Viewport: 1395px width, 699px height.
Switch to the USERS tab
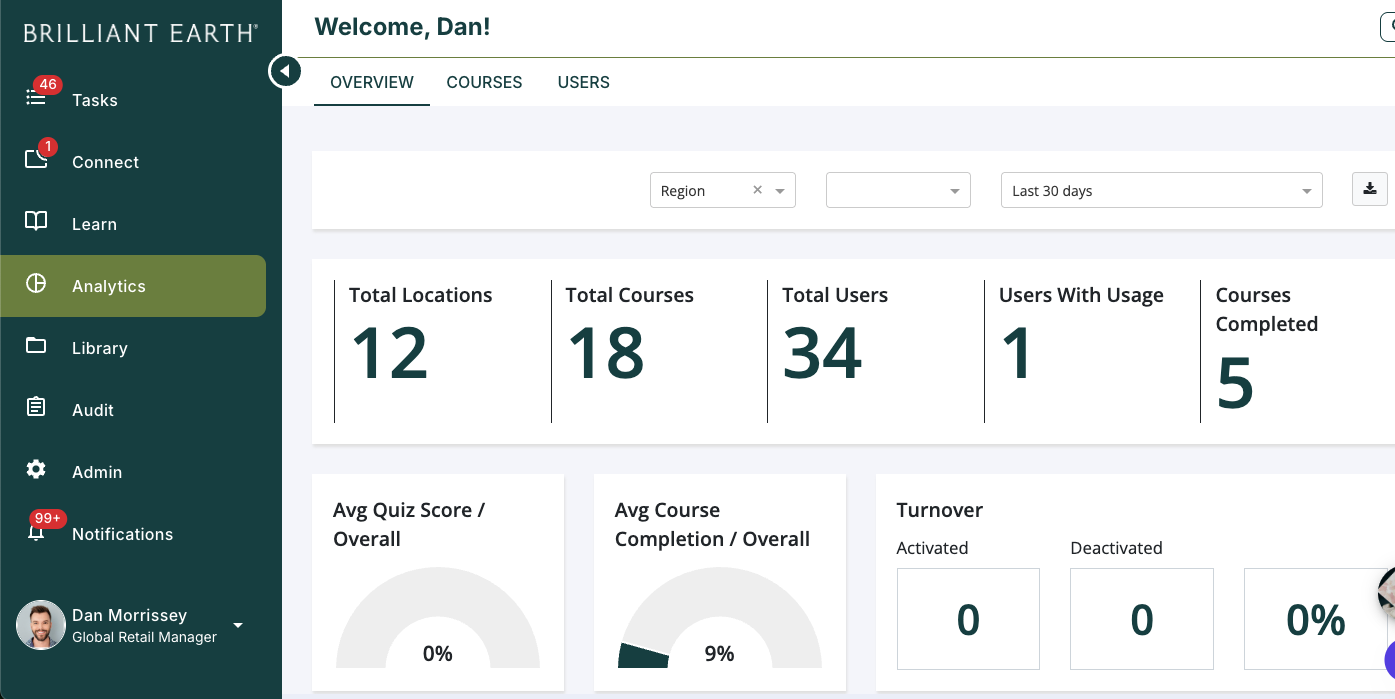(584, 83)
